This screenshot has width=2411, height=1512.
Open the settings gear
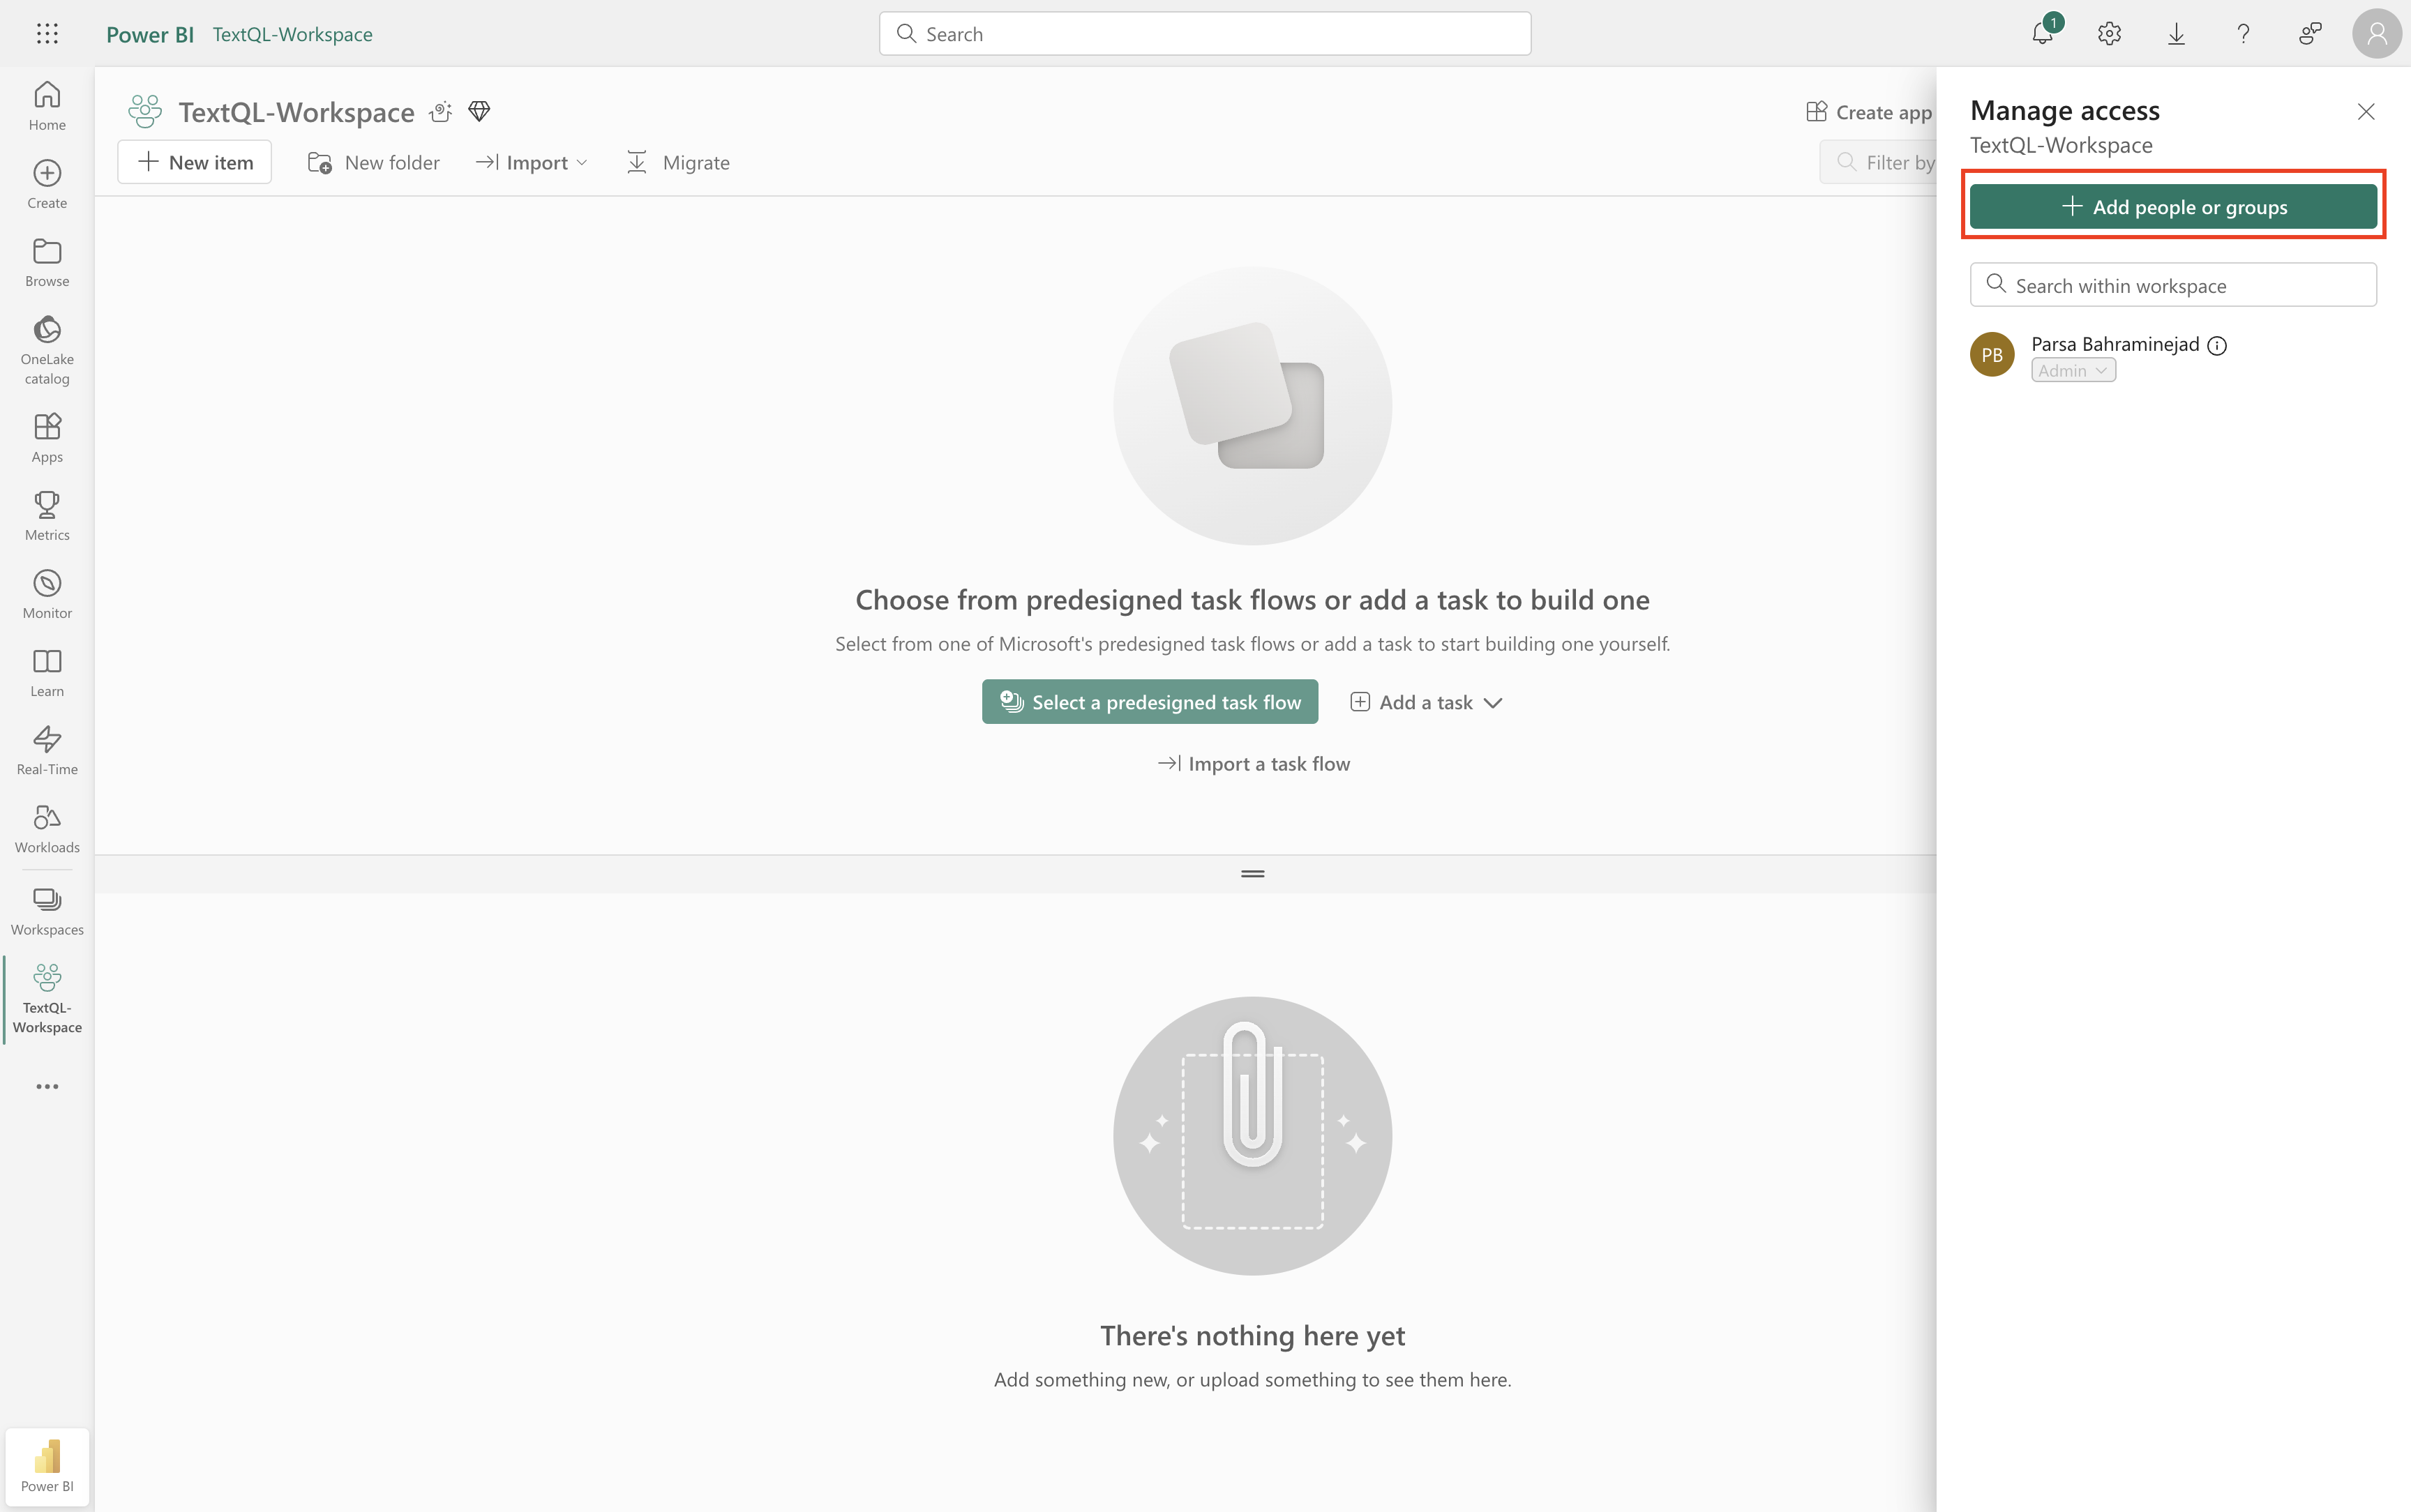(2109, 34)
